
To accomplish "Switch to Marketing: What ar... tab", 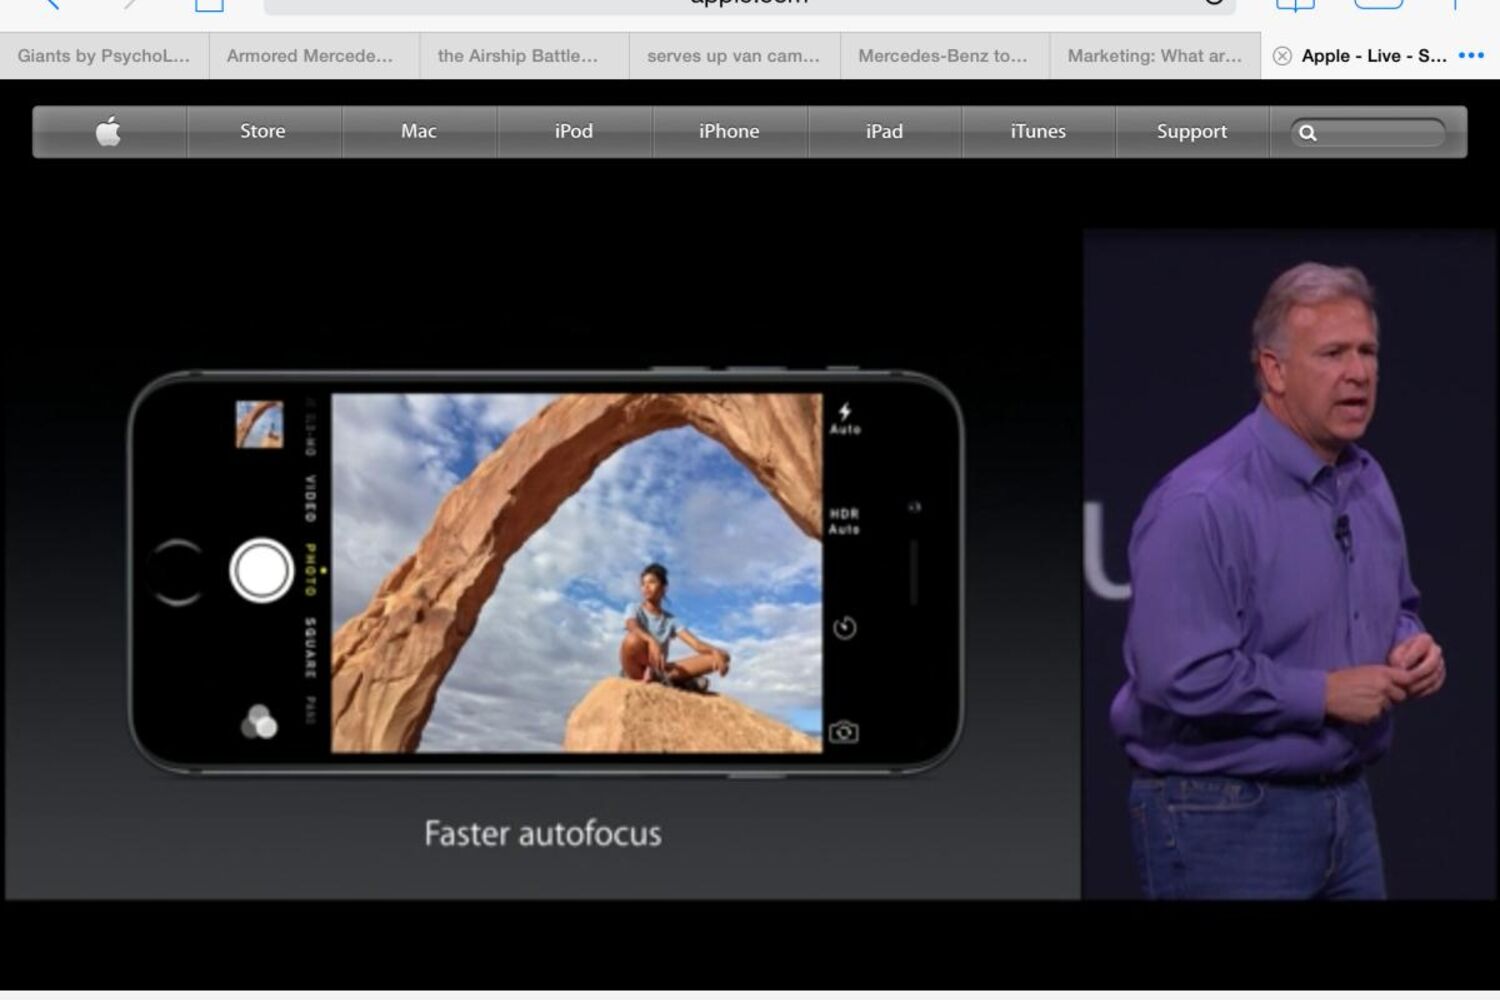I will tap(1154, 56).
